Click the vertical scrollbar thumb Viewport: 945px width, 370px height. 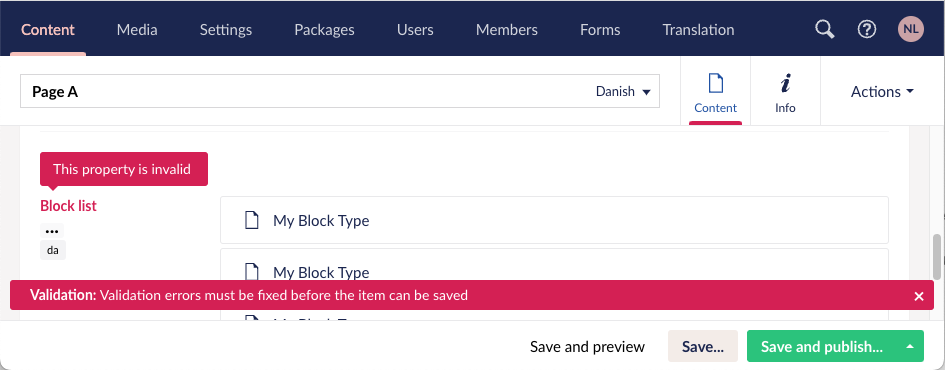[937, 257]
